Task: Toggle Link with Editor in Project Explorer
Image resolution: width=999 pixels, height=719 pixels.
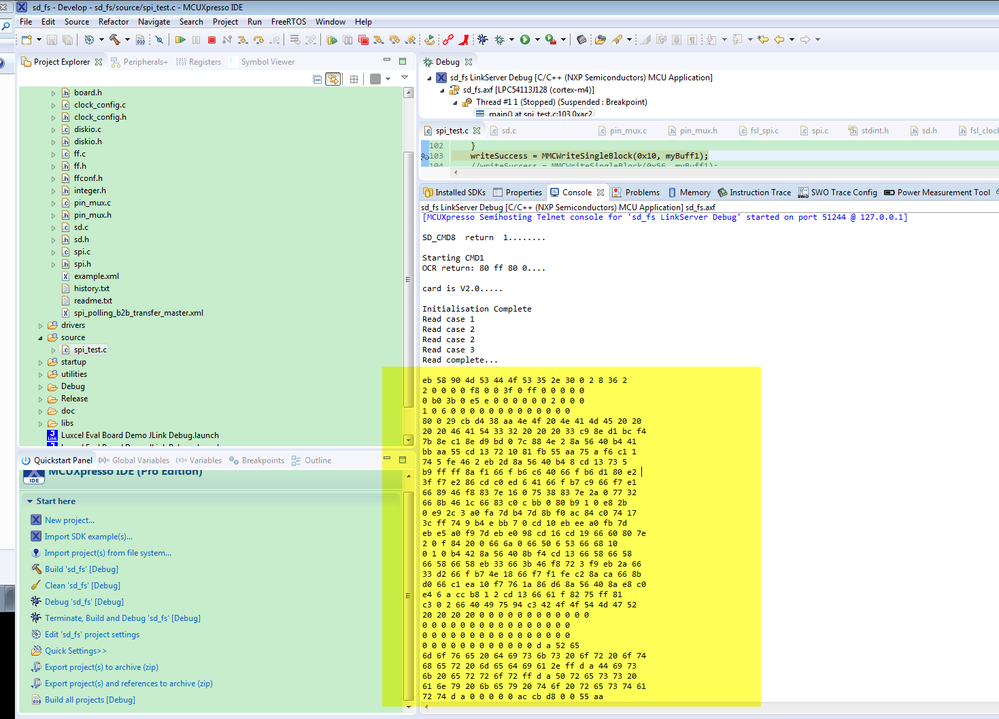Action: pos(333,79)
